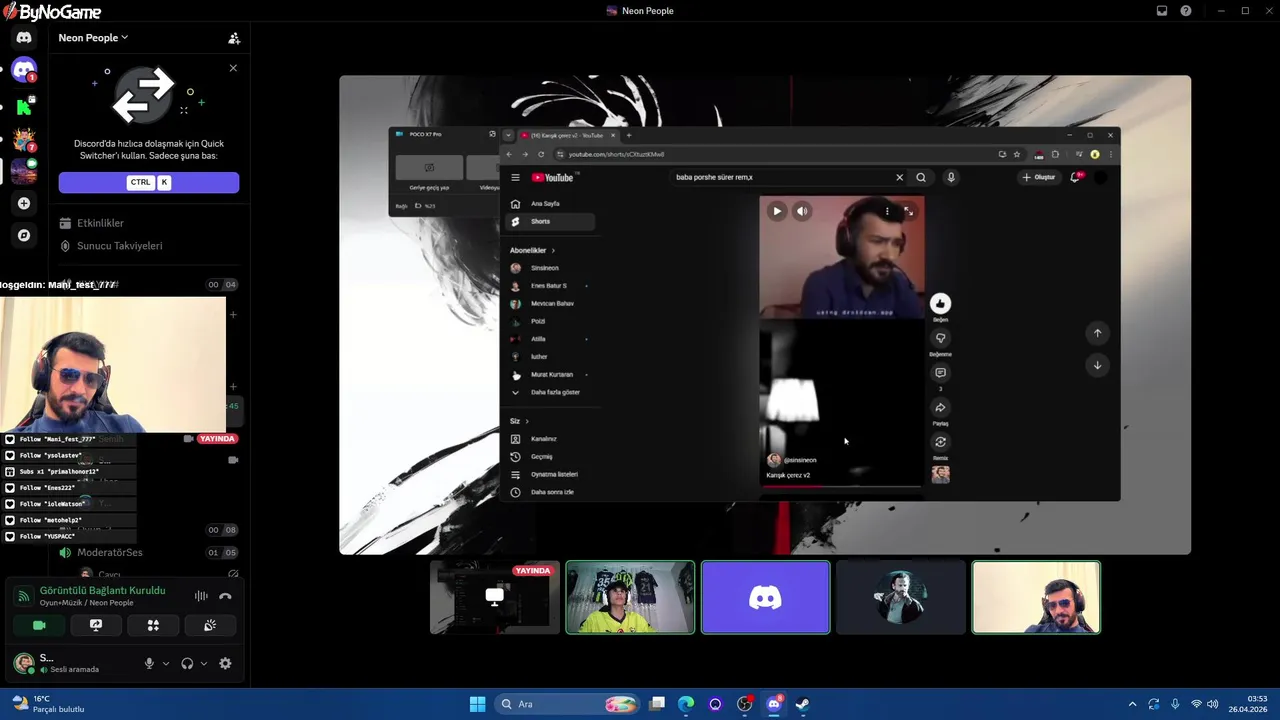1280x720 pixels.
Task: Click the streamed YouTube notifications bell
Action: (1076, 177)
